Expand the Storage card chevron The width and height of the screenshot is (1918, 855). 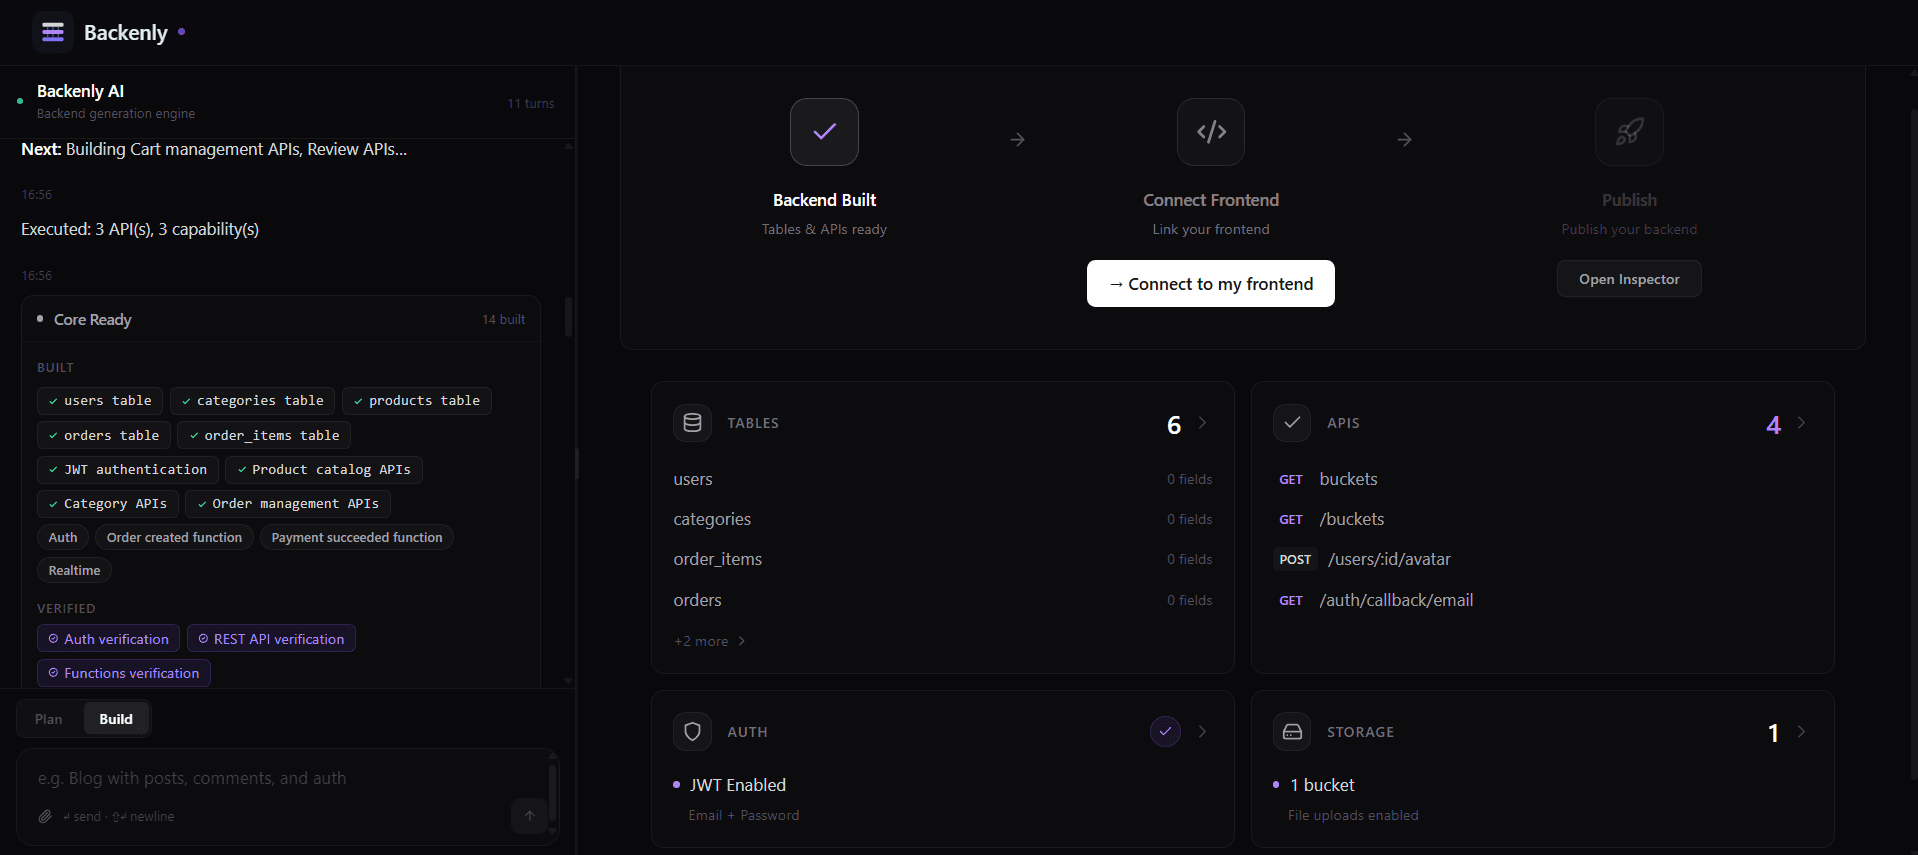coord(1801,732)
